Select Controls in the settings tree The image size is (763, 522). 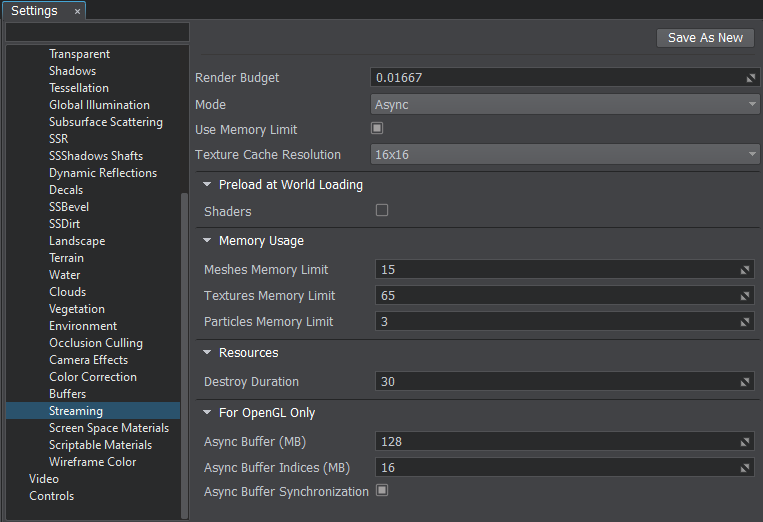coord(52,496)
